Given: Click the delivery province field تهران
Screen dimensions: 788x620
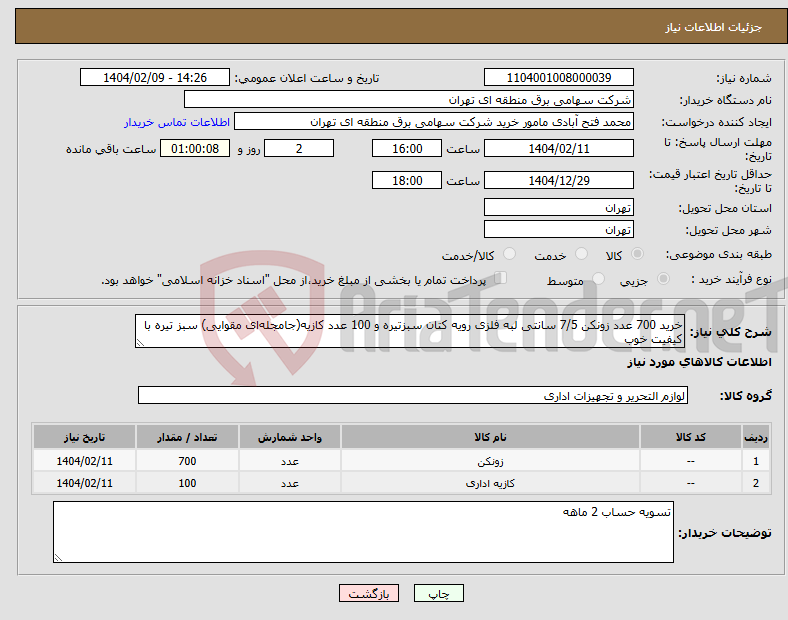Looking at the screenshot, I should pos(558,207).
